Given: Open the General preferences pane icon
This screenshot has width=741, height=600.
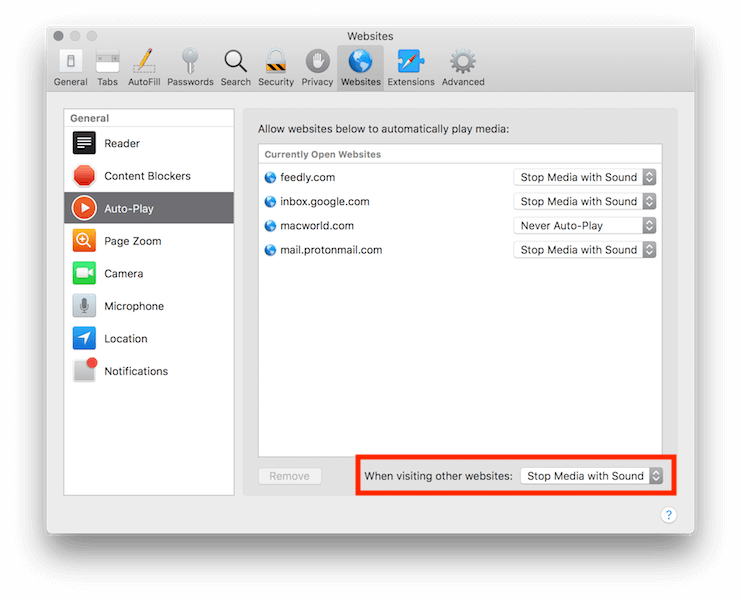Looking at the screenshot, I should click(x=70, y=62).
